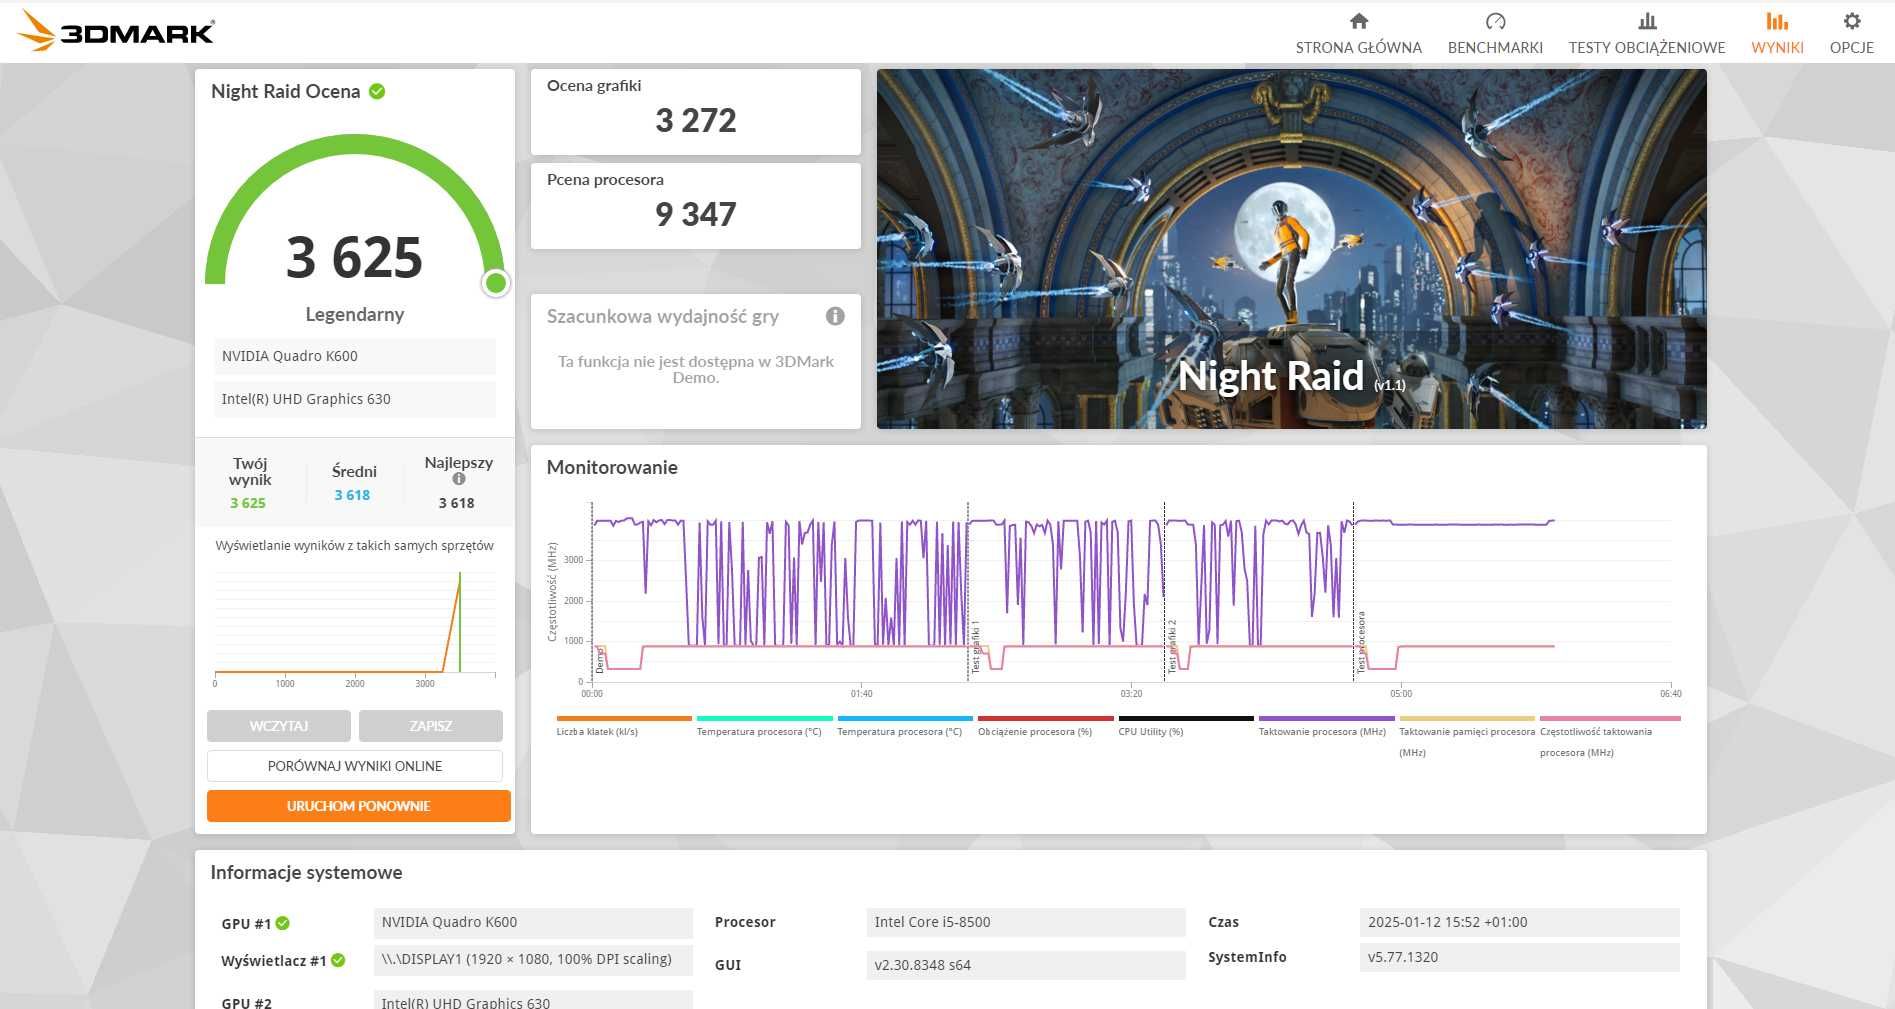Click the WCZYTAJ button
Viewport: 1895px width, 1009px height.
point(279,726)
